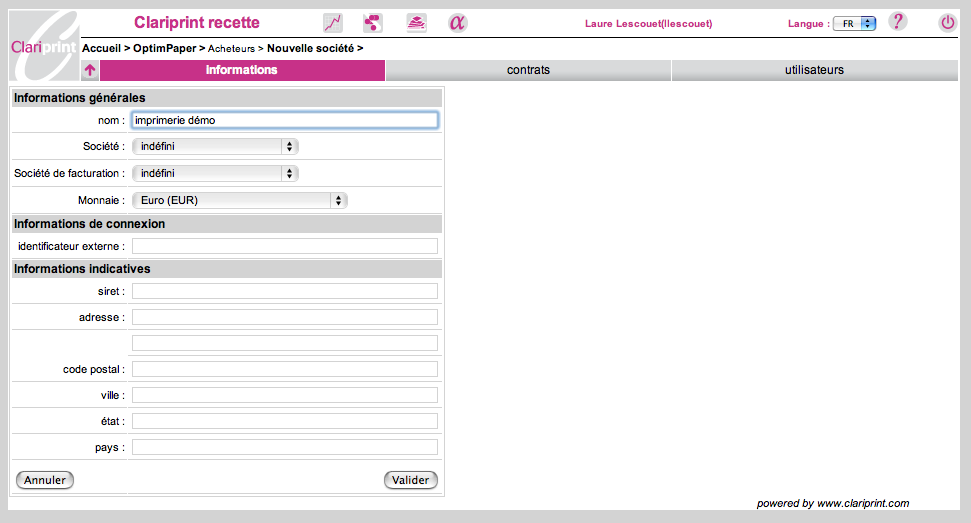Click into the siret input field
The height and width of the screenshot is (523, 971).
285,291
